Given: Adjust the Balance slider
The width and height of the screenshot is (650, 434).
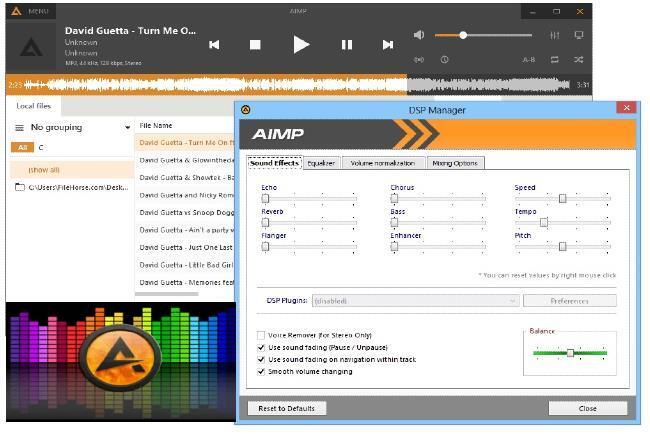Looking at the screenshot, I should point(570,353).
